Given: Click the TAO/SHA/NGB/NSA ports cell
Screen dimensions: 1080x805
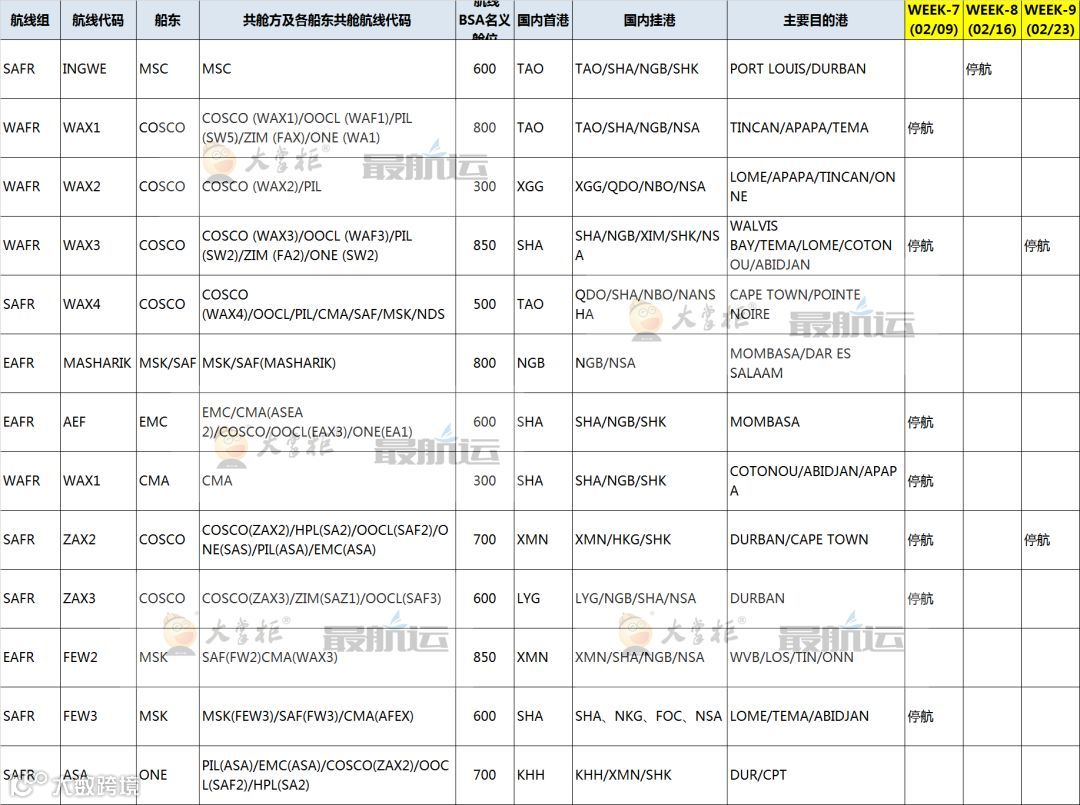Looking at the screenshot, I should pyautogui.click(x=650, y=127).
